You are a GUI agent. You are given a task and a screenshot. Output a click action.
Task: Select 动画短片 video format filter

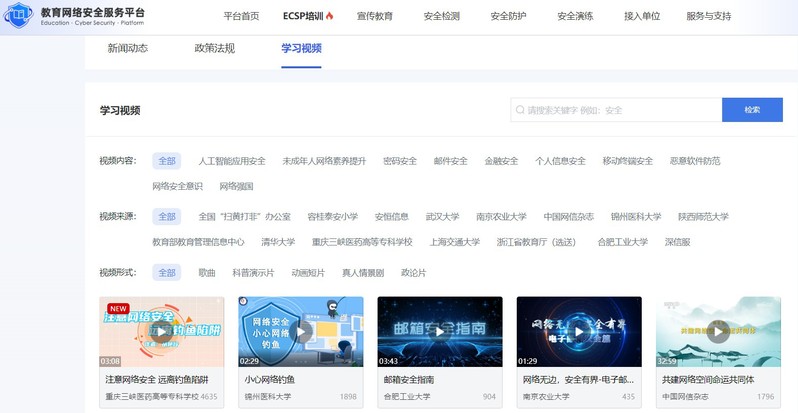(x=308, y=272)
